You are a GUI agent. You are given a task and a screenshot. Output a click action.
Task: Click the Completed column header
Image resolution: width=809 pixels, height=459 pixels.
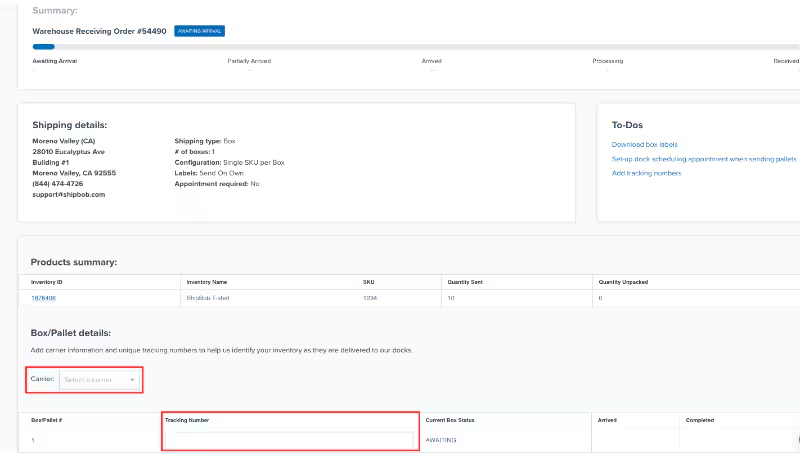click(700, 420)
